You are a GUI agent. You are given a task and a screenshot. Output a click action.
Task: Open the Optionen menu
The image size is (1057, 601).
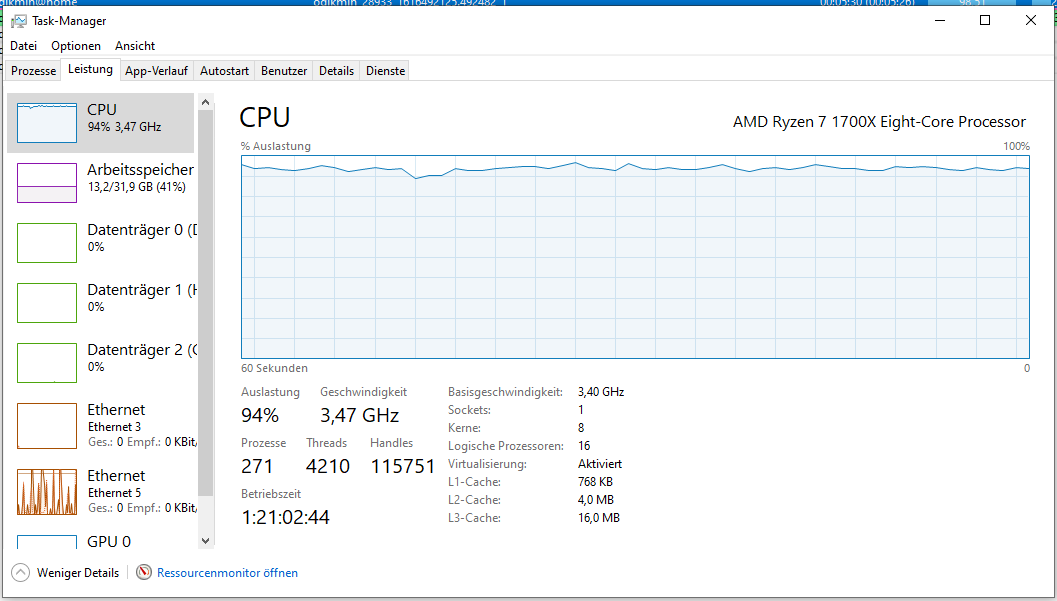click(x=76, y=46)
